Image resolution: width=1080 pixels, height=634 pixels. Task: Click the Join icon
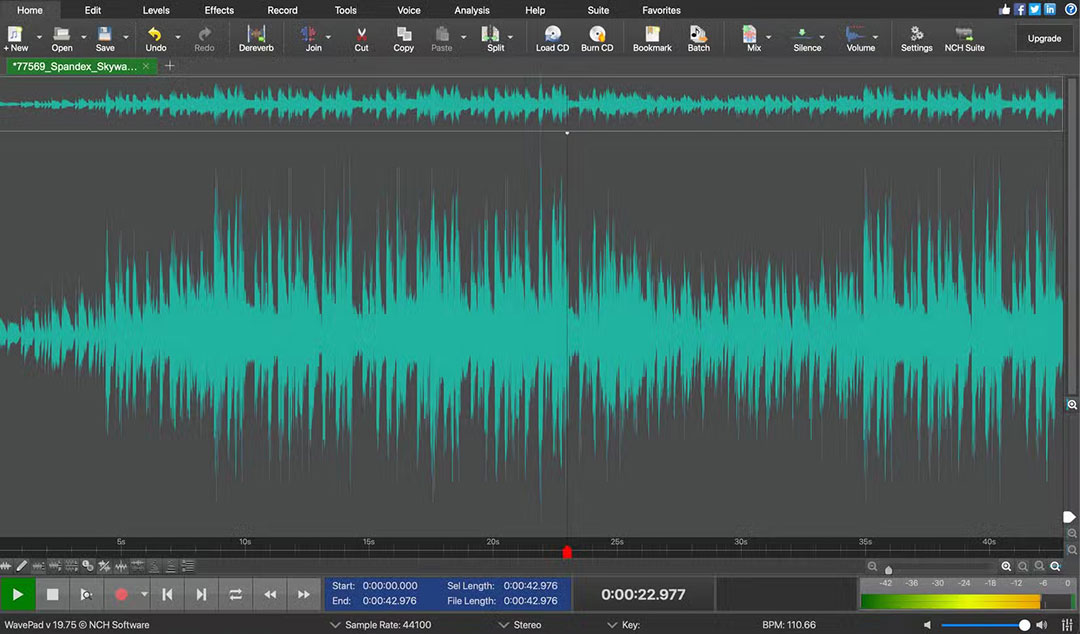click(x=311, y=38)
